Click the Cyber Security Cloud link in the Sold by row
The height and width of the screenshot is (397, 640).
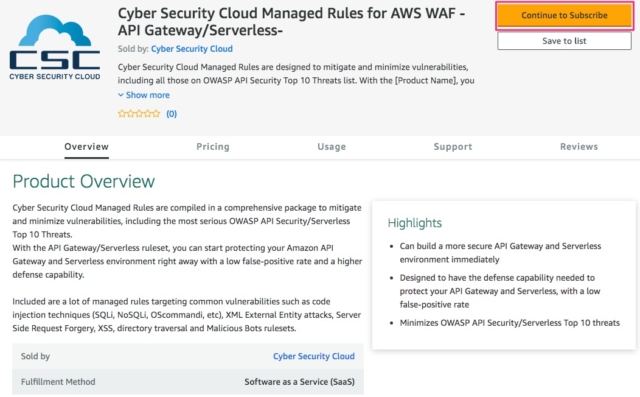(314, 356)
